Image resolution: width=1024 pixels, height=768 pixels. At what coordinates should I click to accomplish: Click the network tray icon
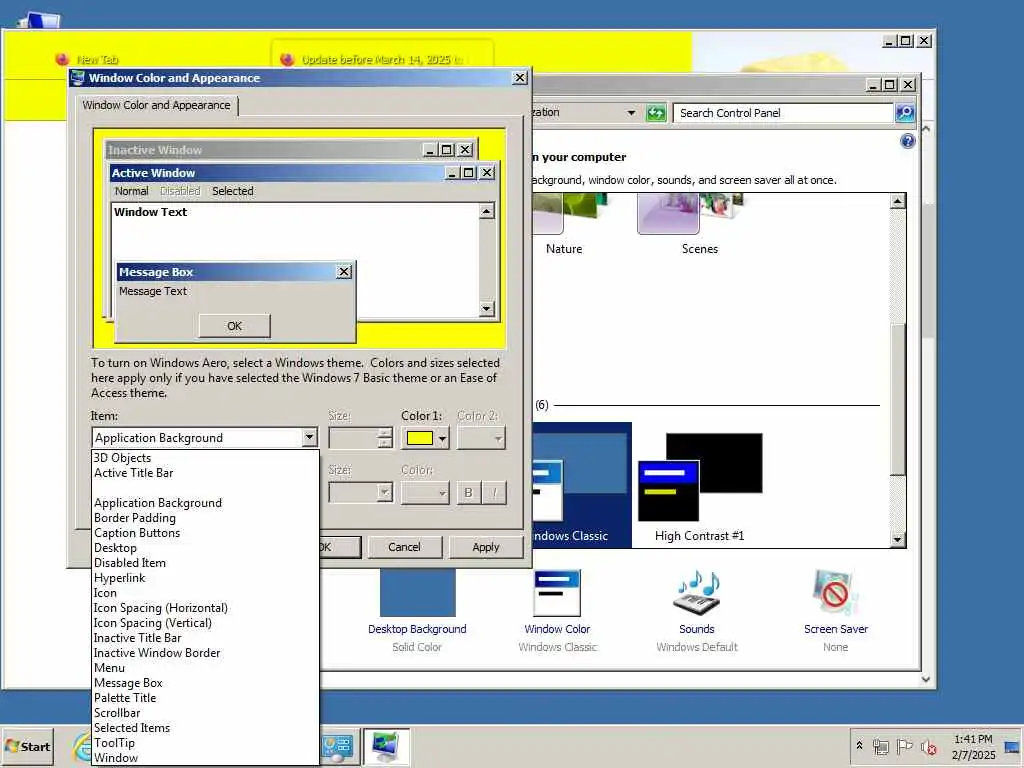(x=880, y=746)
